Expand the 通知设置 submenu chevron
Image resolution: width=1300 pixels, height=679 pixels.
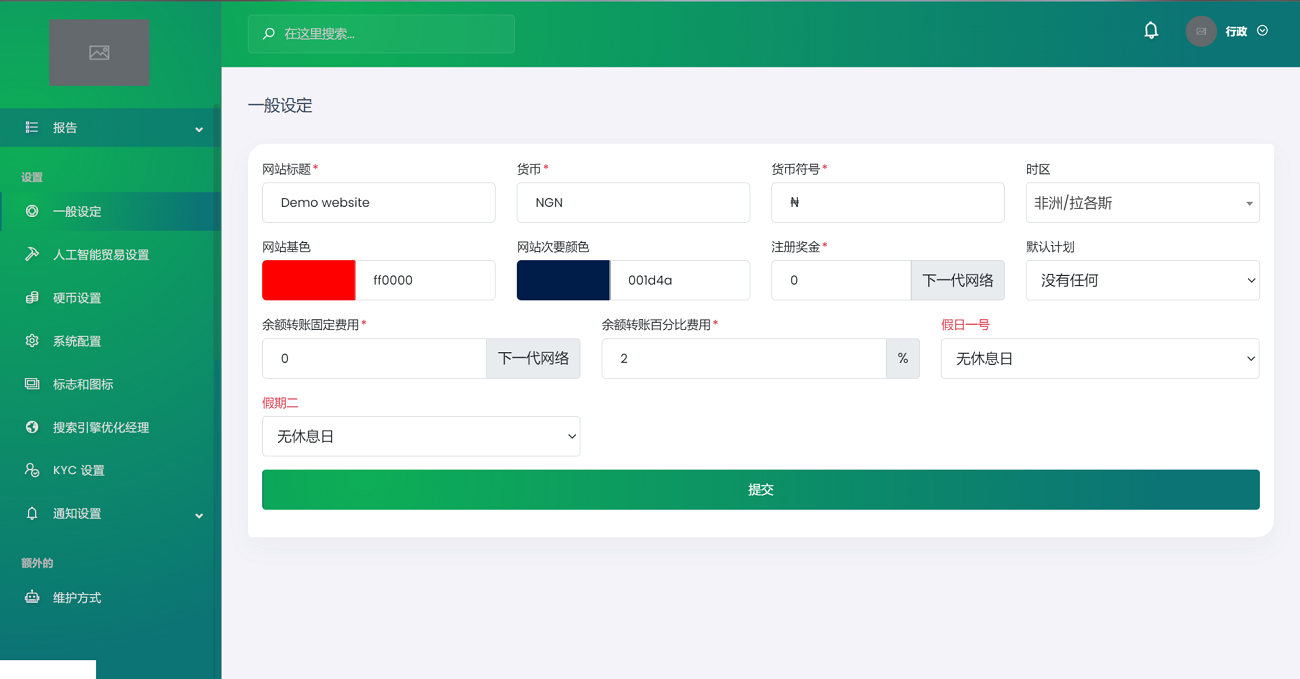coord(199,515)
